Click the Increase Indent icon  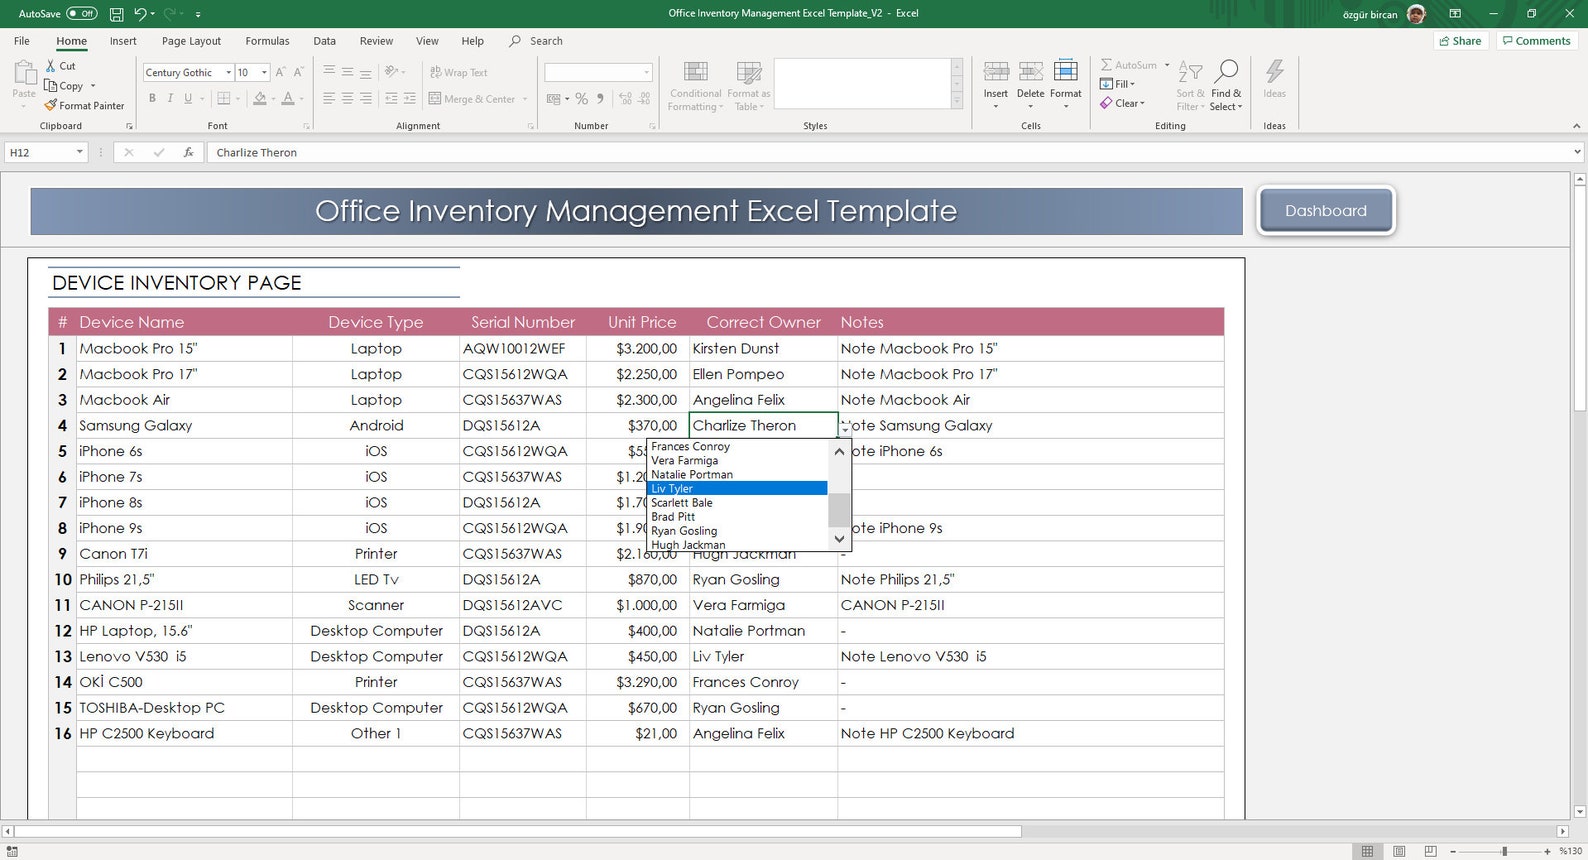click(x=409, y=98)
